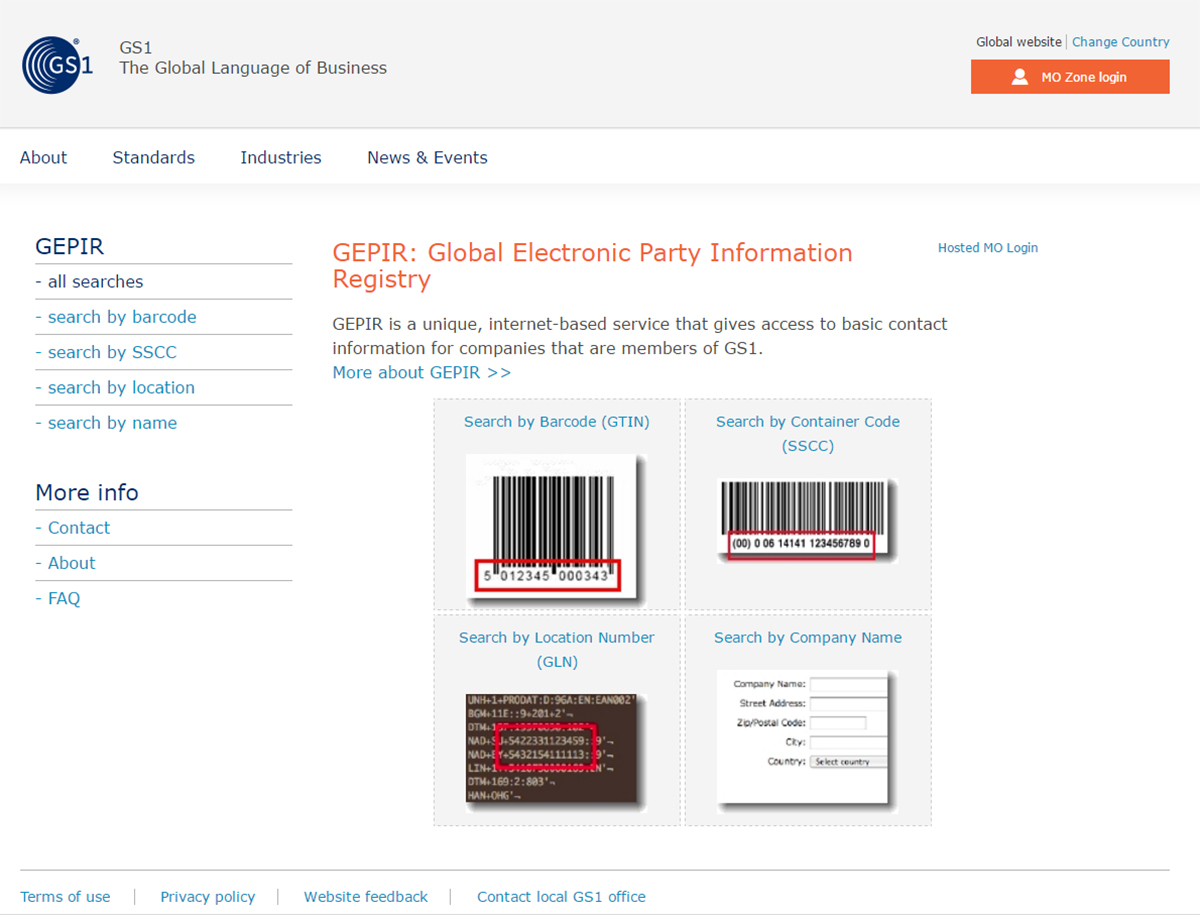Image resolution: width=1200 pixels, height=915 pixels.
Task: Click the company name form image
Action: 807,741
